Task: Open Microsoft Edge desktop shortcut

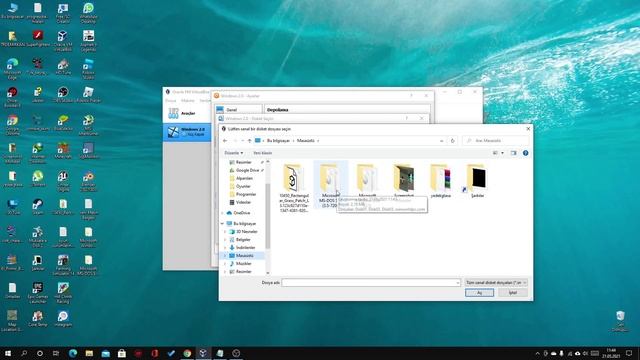Action: point(12,69)
